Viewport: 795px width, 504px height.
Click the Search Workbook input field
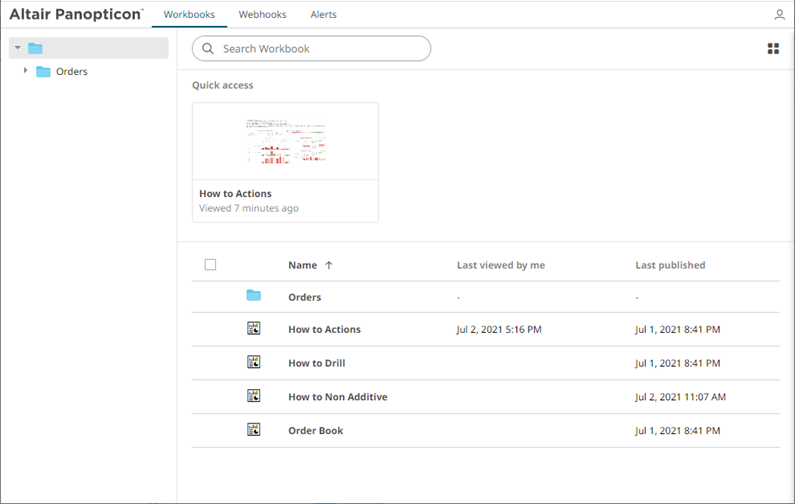[320, 48]
